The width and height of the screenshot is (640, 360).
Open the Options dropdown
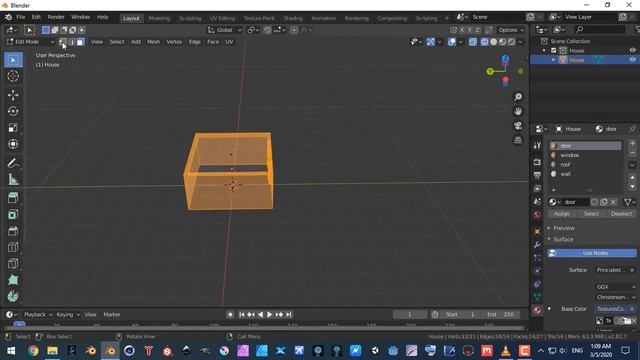pos(511,30)
